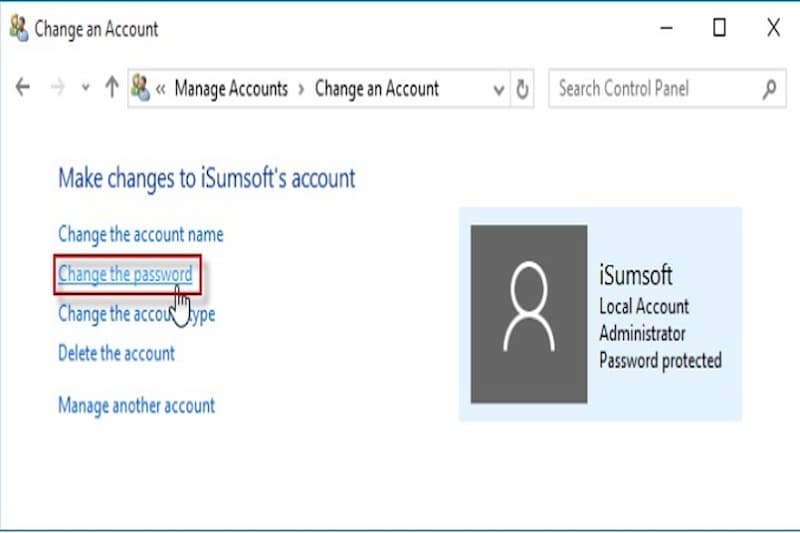Select Manage Accounts in the breadcrumb
Screen dimensions: 800x533
(231, 89)
